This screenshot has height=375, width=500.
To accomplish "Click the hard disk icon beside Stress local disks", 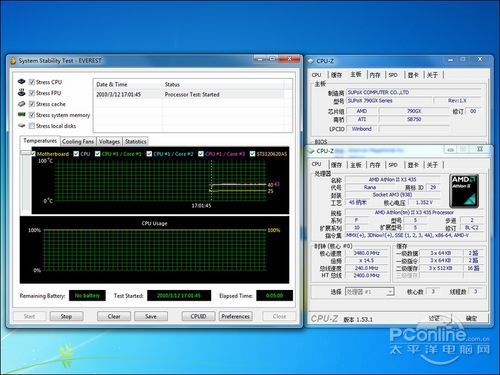I will (x=22, y=126).
